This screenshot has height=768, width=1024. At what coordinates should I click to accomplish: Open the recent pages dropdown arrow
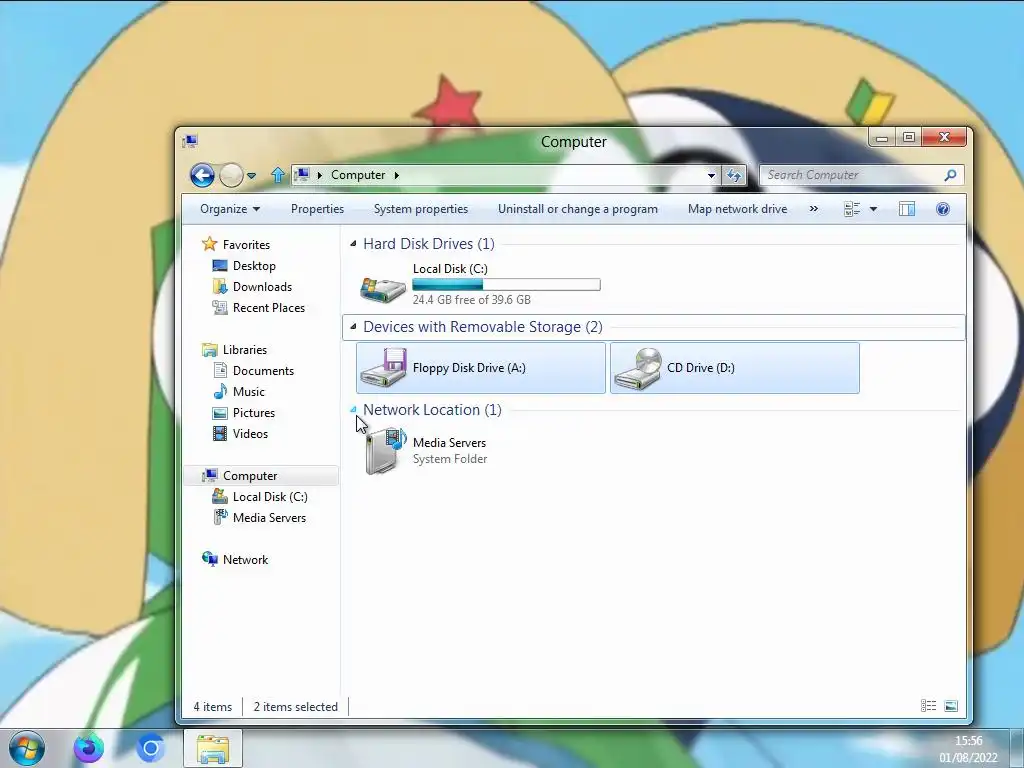point(251,176)
